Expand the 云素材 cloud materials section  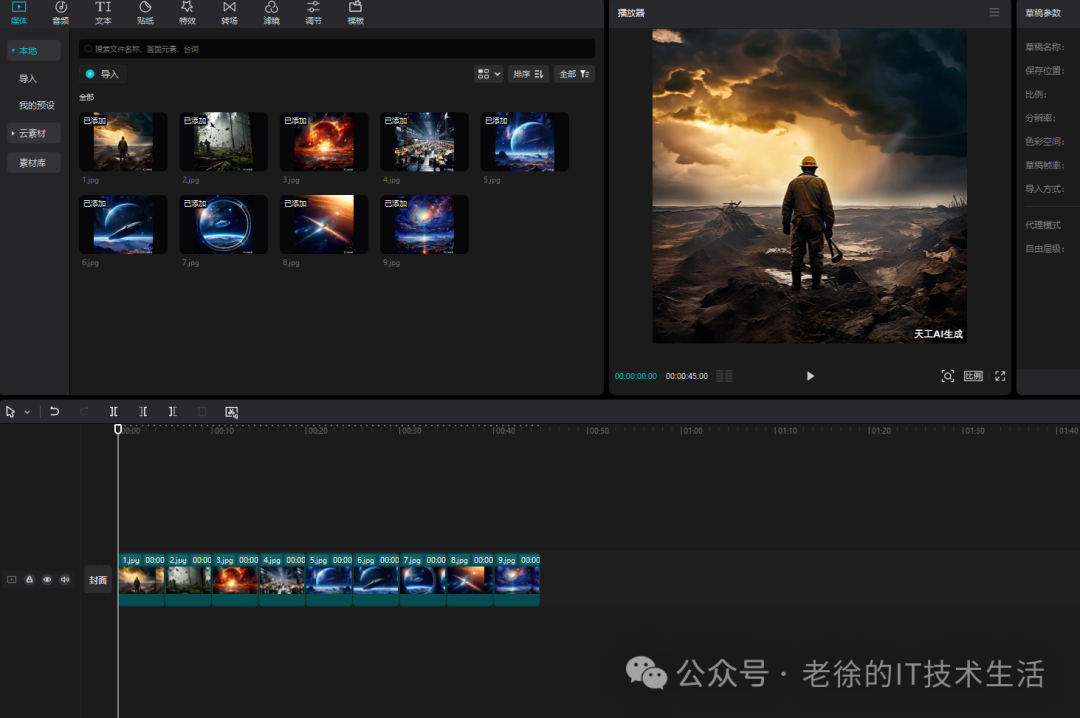coord(34,133)
